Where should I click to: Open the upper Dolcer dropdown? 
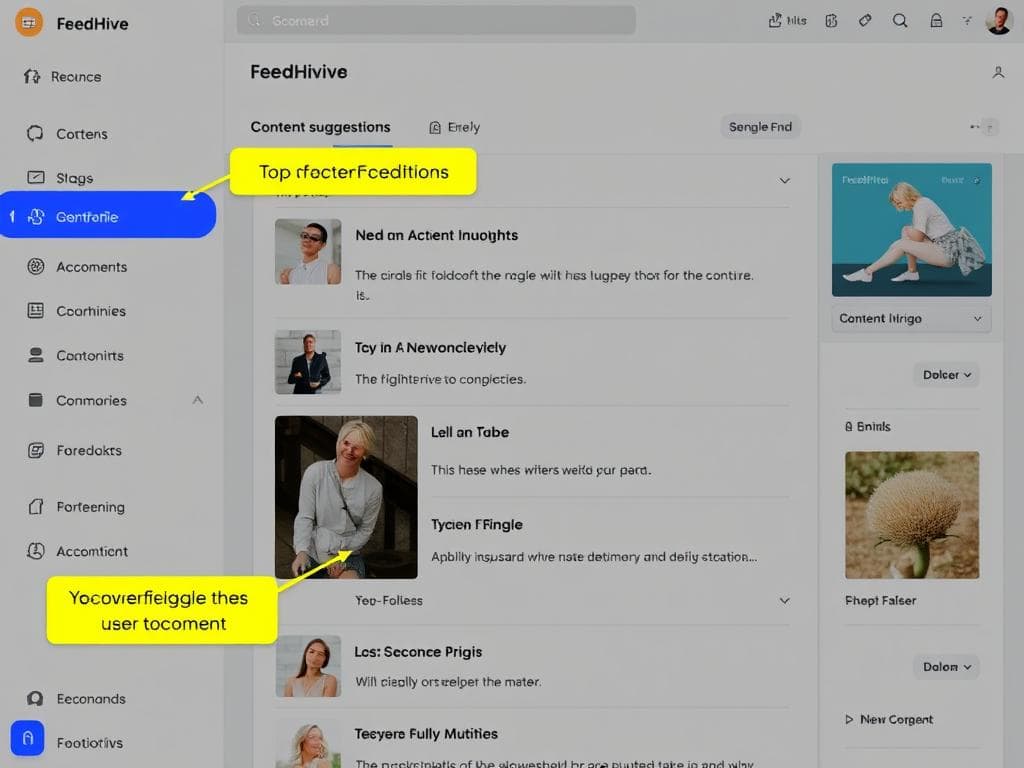[946, 375]
